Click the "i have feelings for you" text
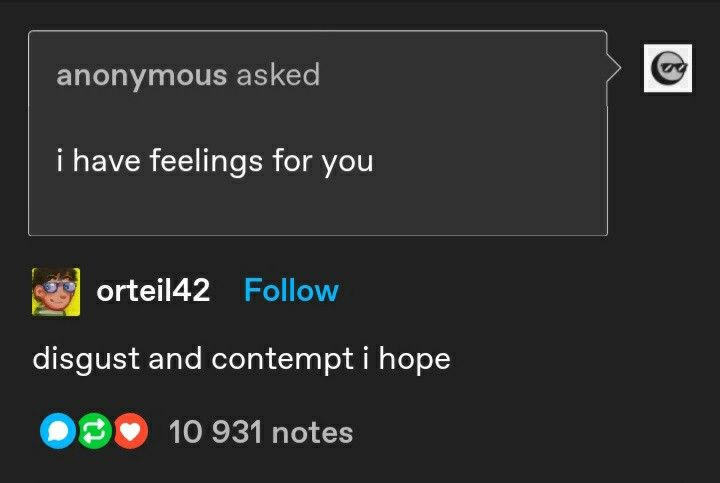Image resolution: width=720 pixels, height=483 pixels. [215, 162]
